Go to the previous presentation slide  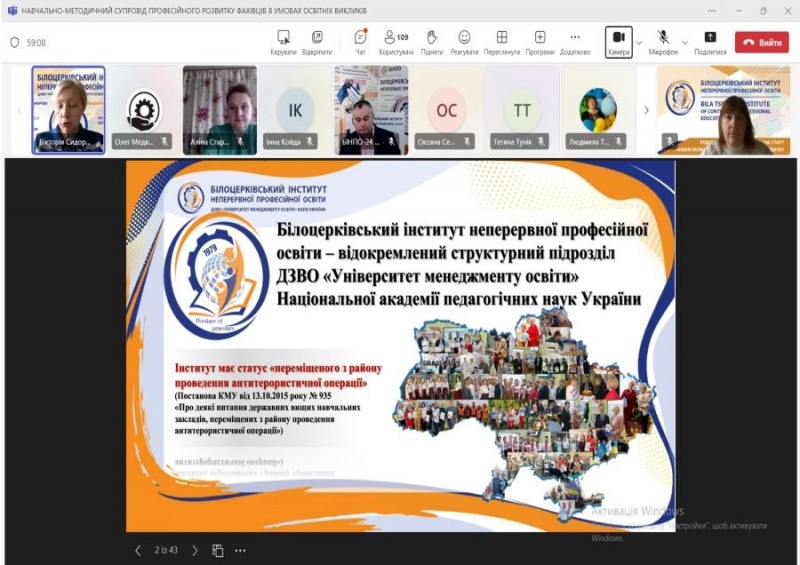pos(138,550)
